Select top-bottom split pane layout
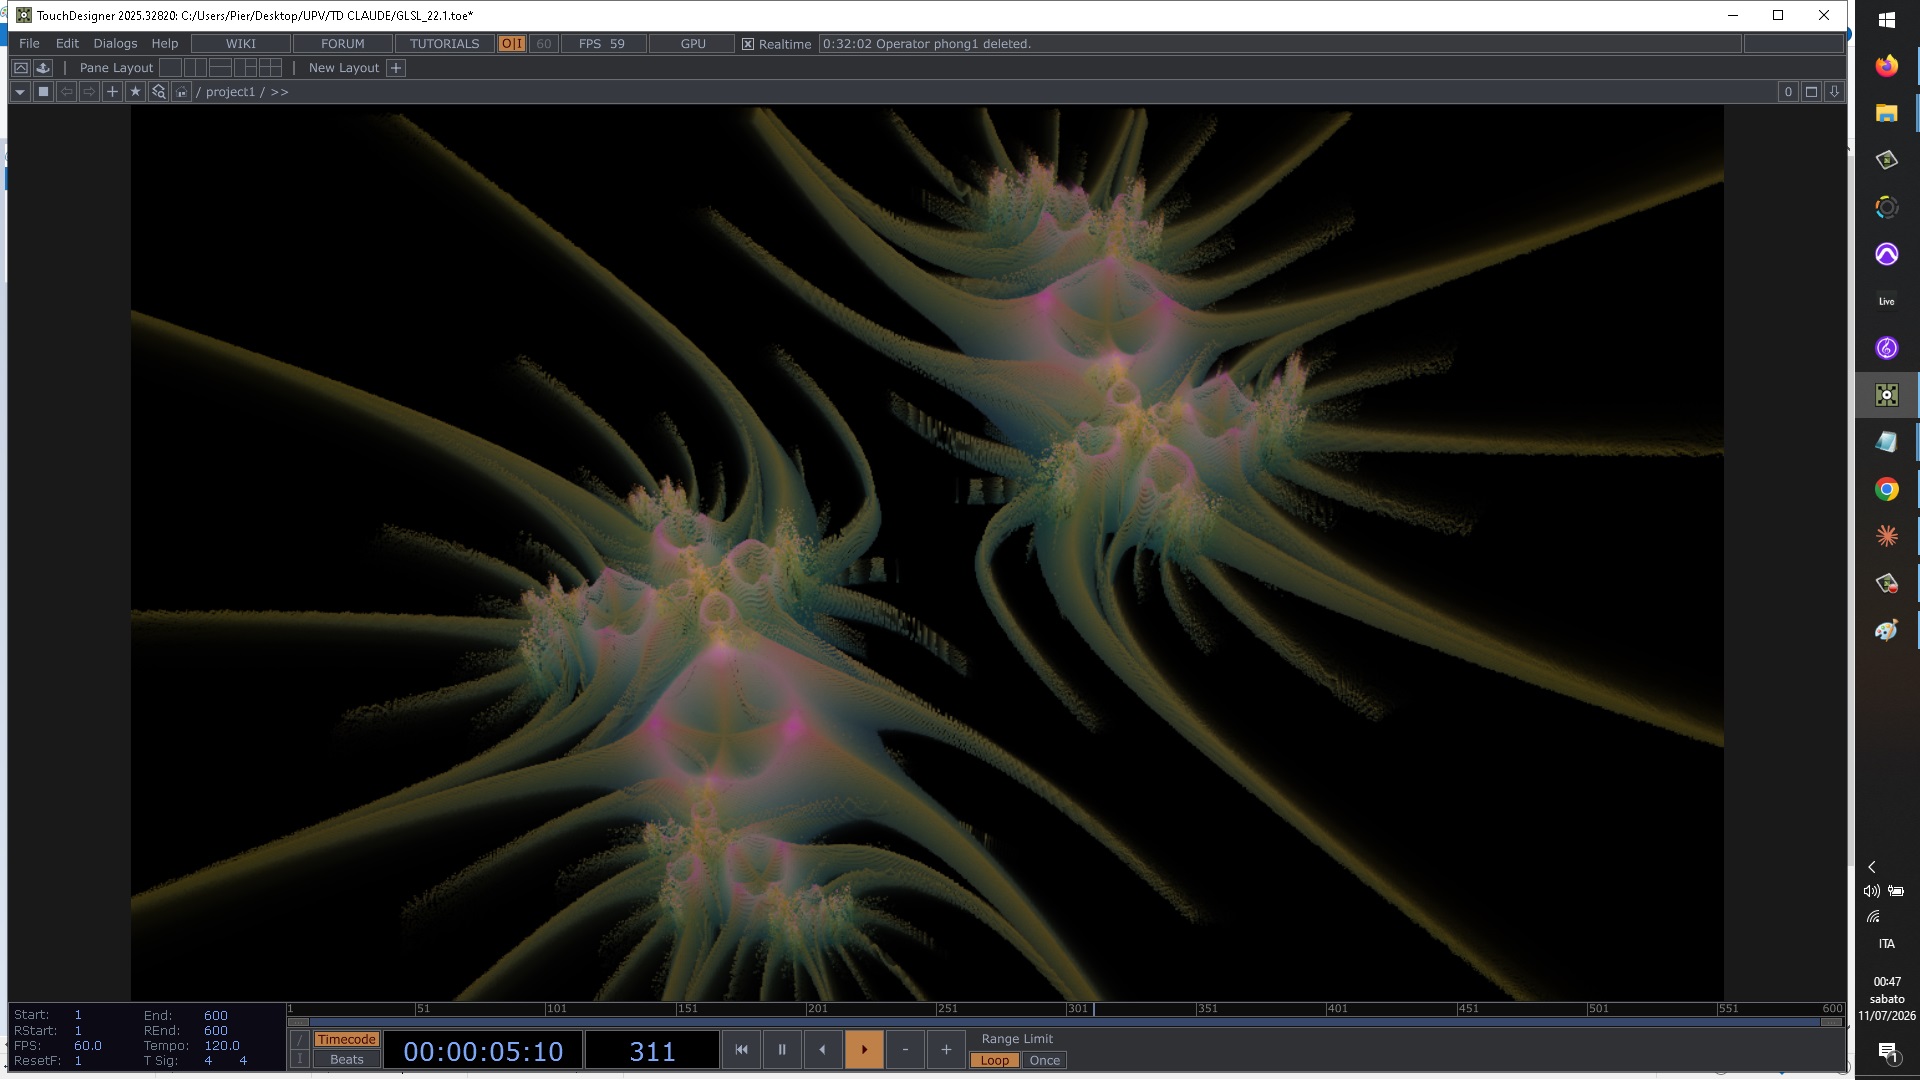 point(220,68)
